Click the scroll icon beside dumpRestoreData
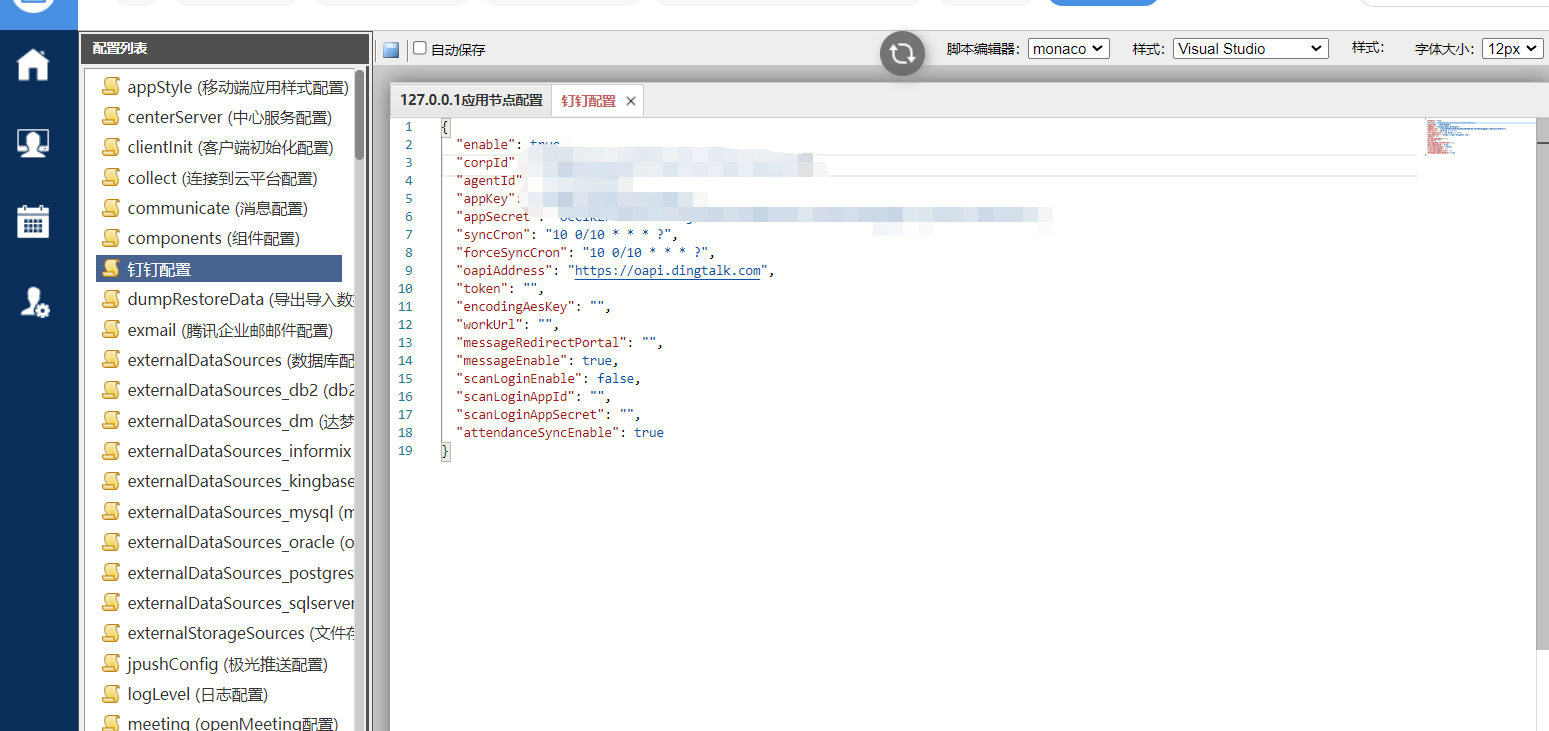This screenshot has height=731, width=1549. pyautogui.click(x=111, y=299)
